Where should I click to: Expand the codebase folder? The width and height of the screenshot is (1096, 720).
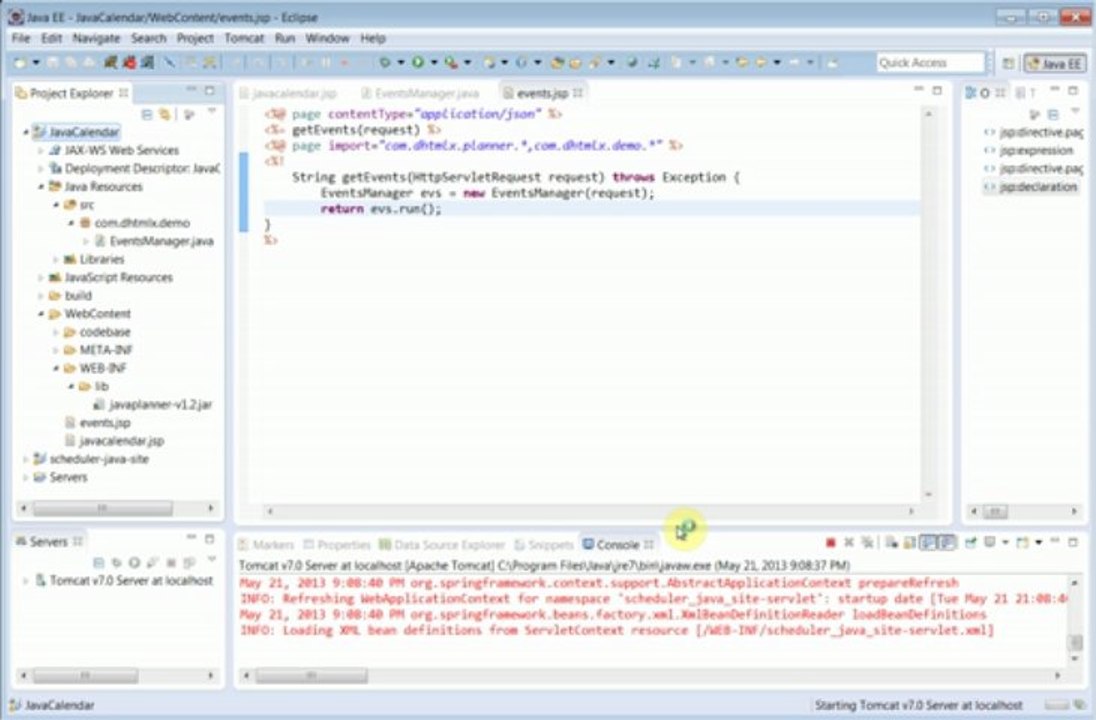pos(55,332)
